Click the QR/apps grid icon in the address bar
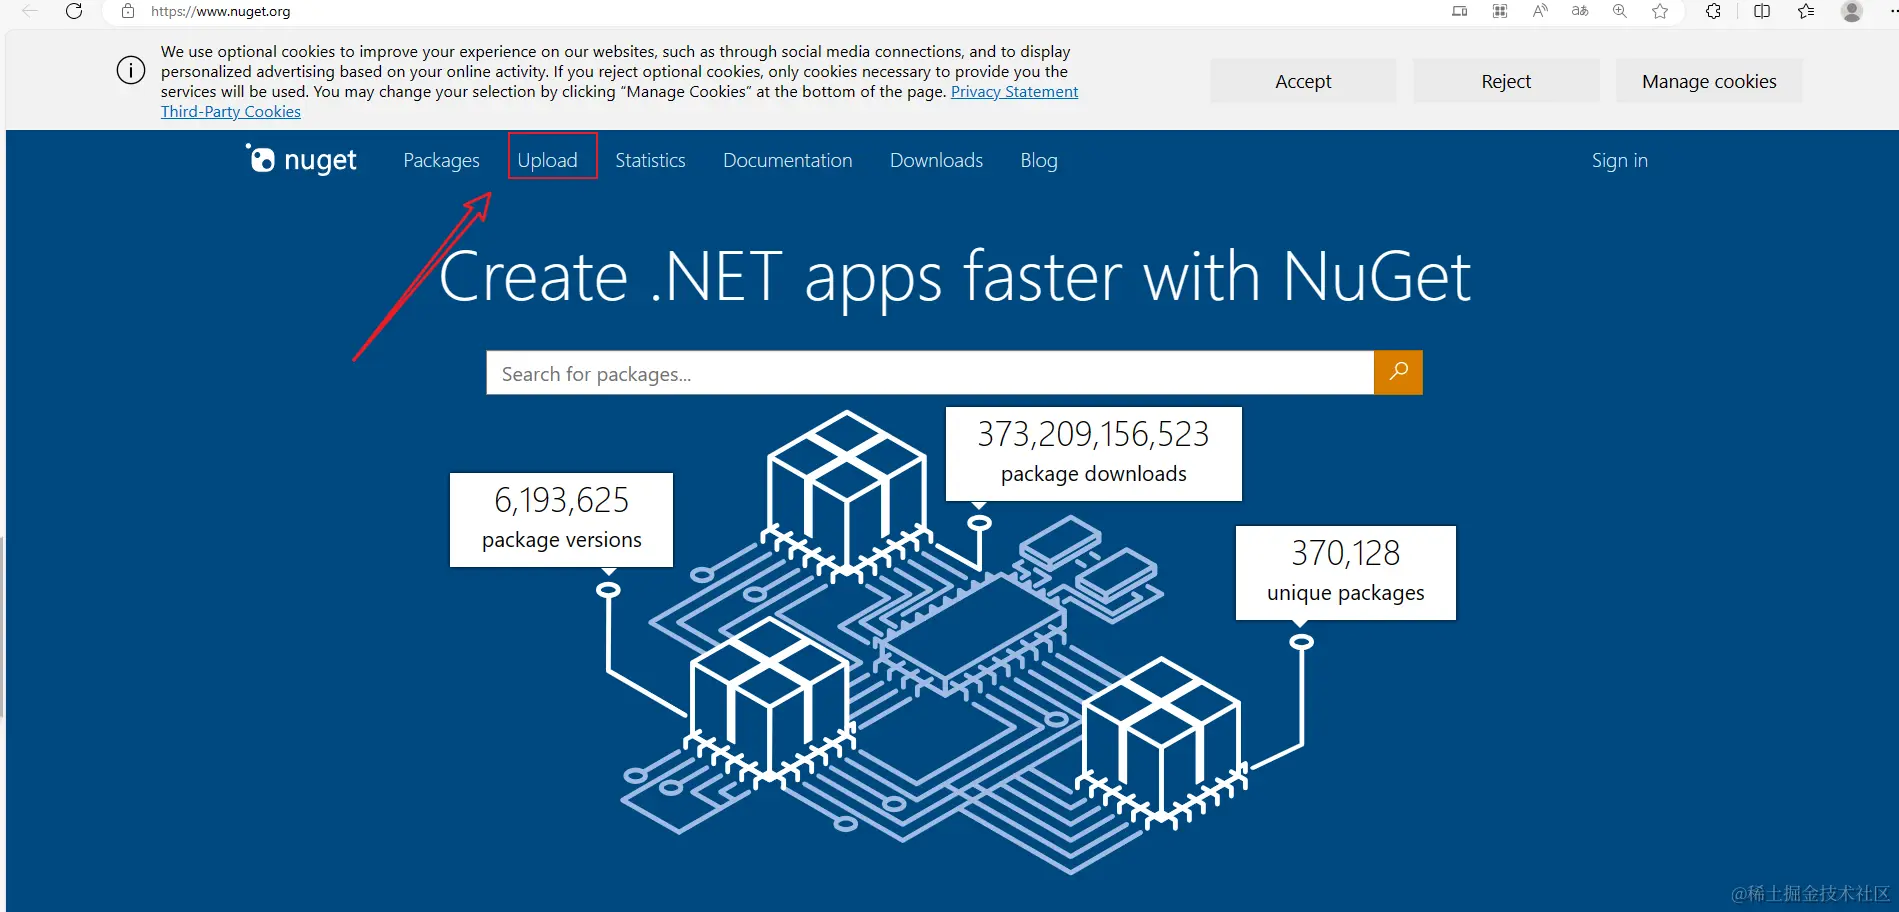 (1500, 11)
